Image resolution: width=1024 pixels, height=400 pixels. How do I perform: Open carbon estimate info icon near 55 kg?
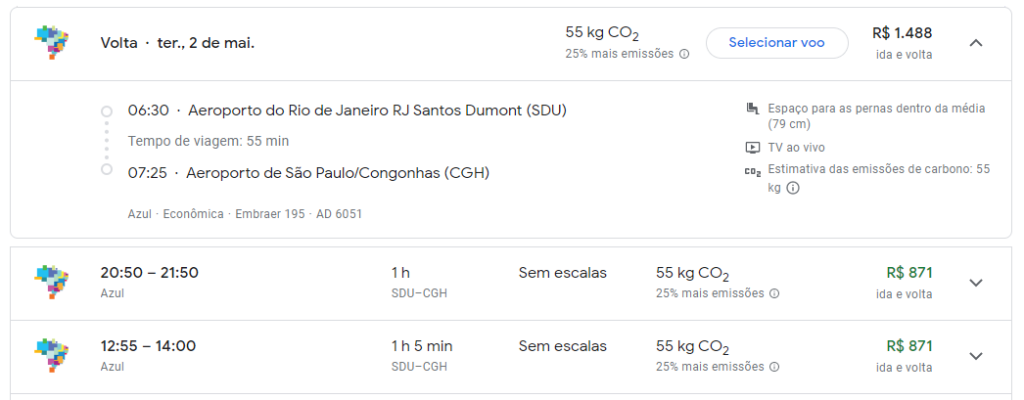click(x=793, y=187)
